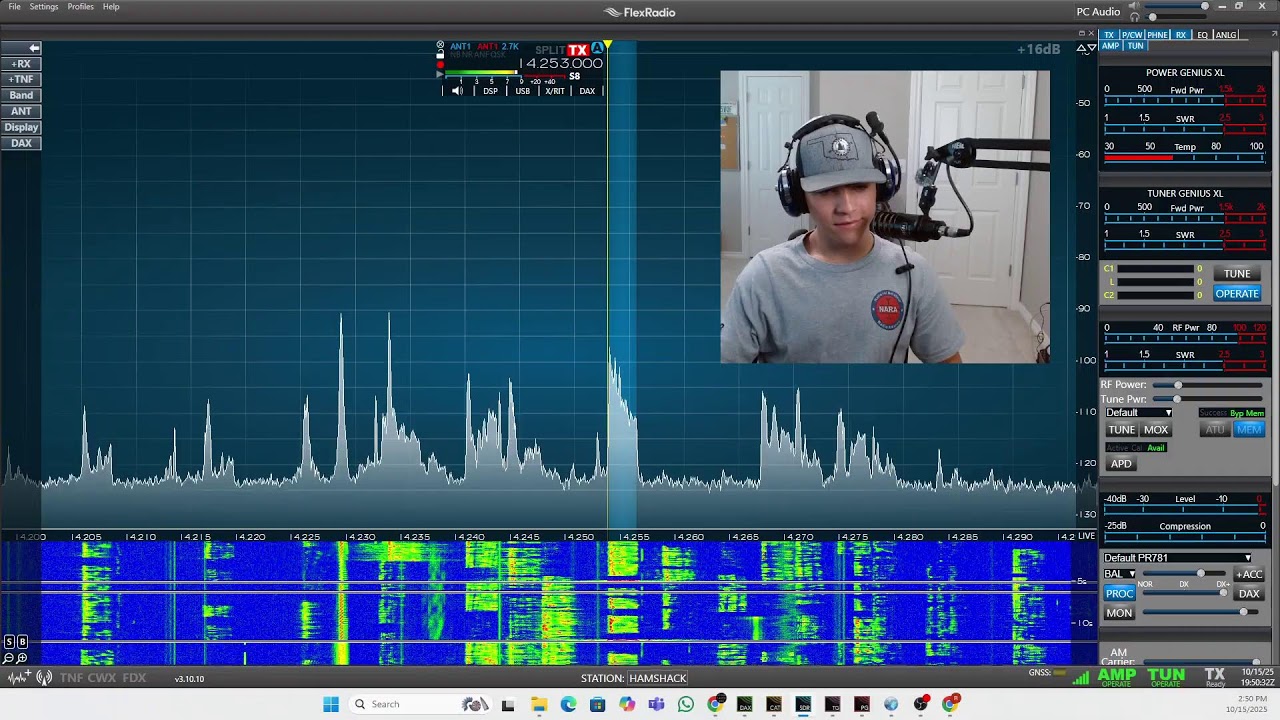Open Windows Start menu

[x=331, y=704]
